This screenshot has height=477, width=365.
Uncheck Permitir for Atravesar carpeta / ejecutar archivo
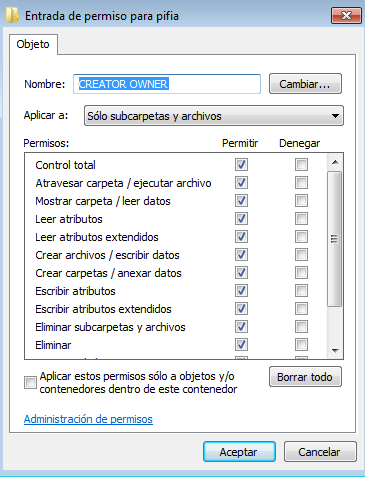click(x=241, y=182)
